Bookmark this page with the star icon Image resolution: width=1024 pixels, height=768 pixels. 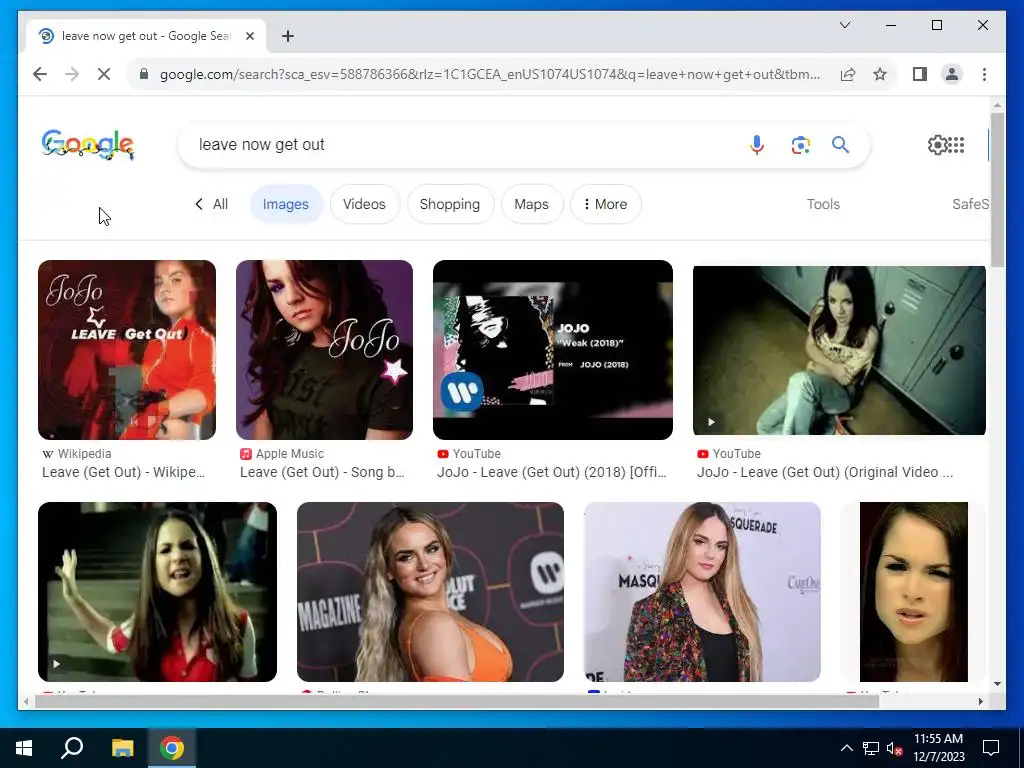880,74
